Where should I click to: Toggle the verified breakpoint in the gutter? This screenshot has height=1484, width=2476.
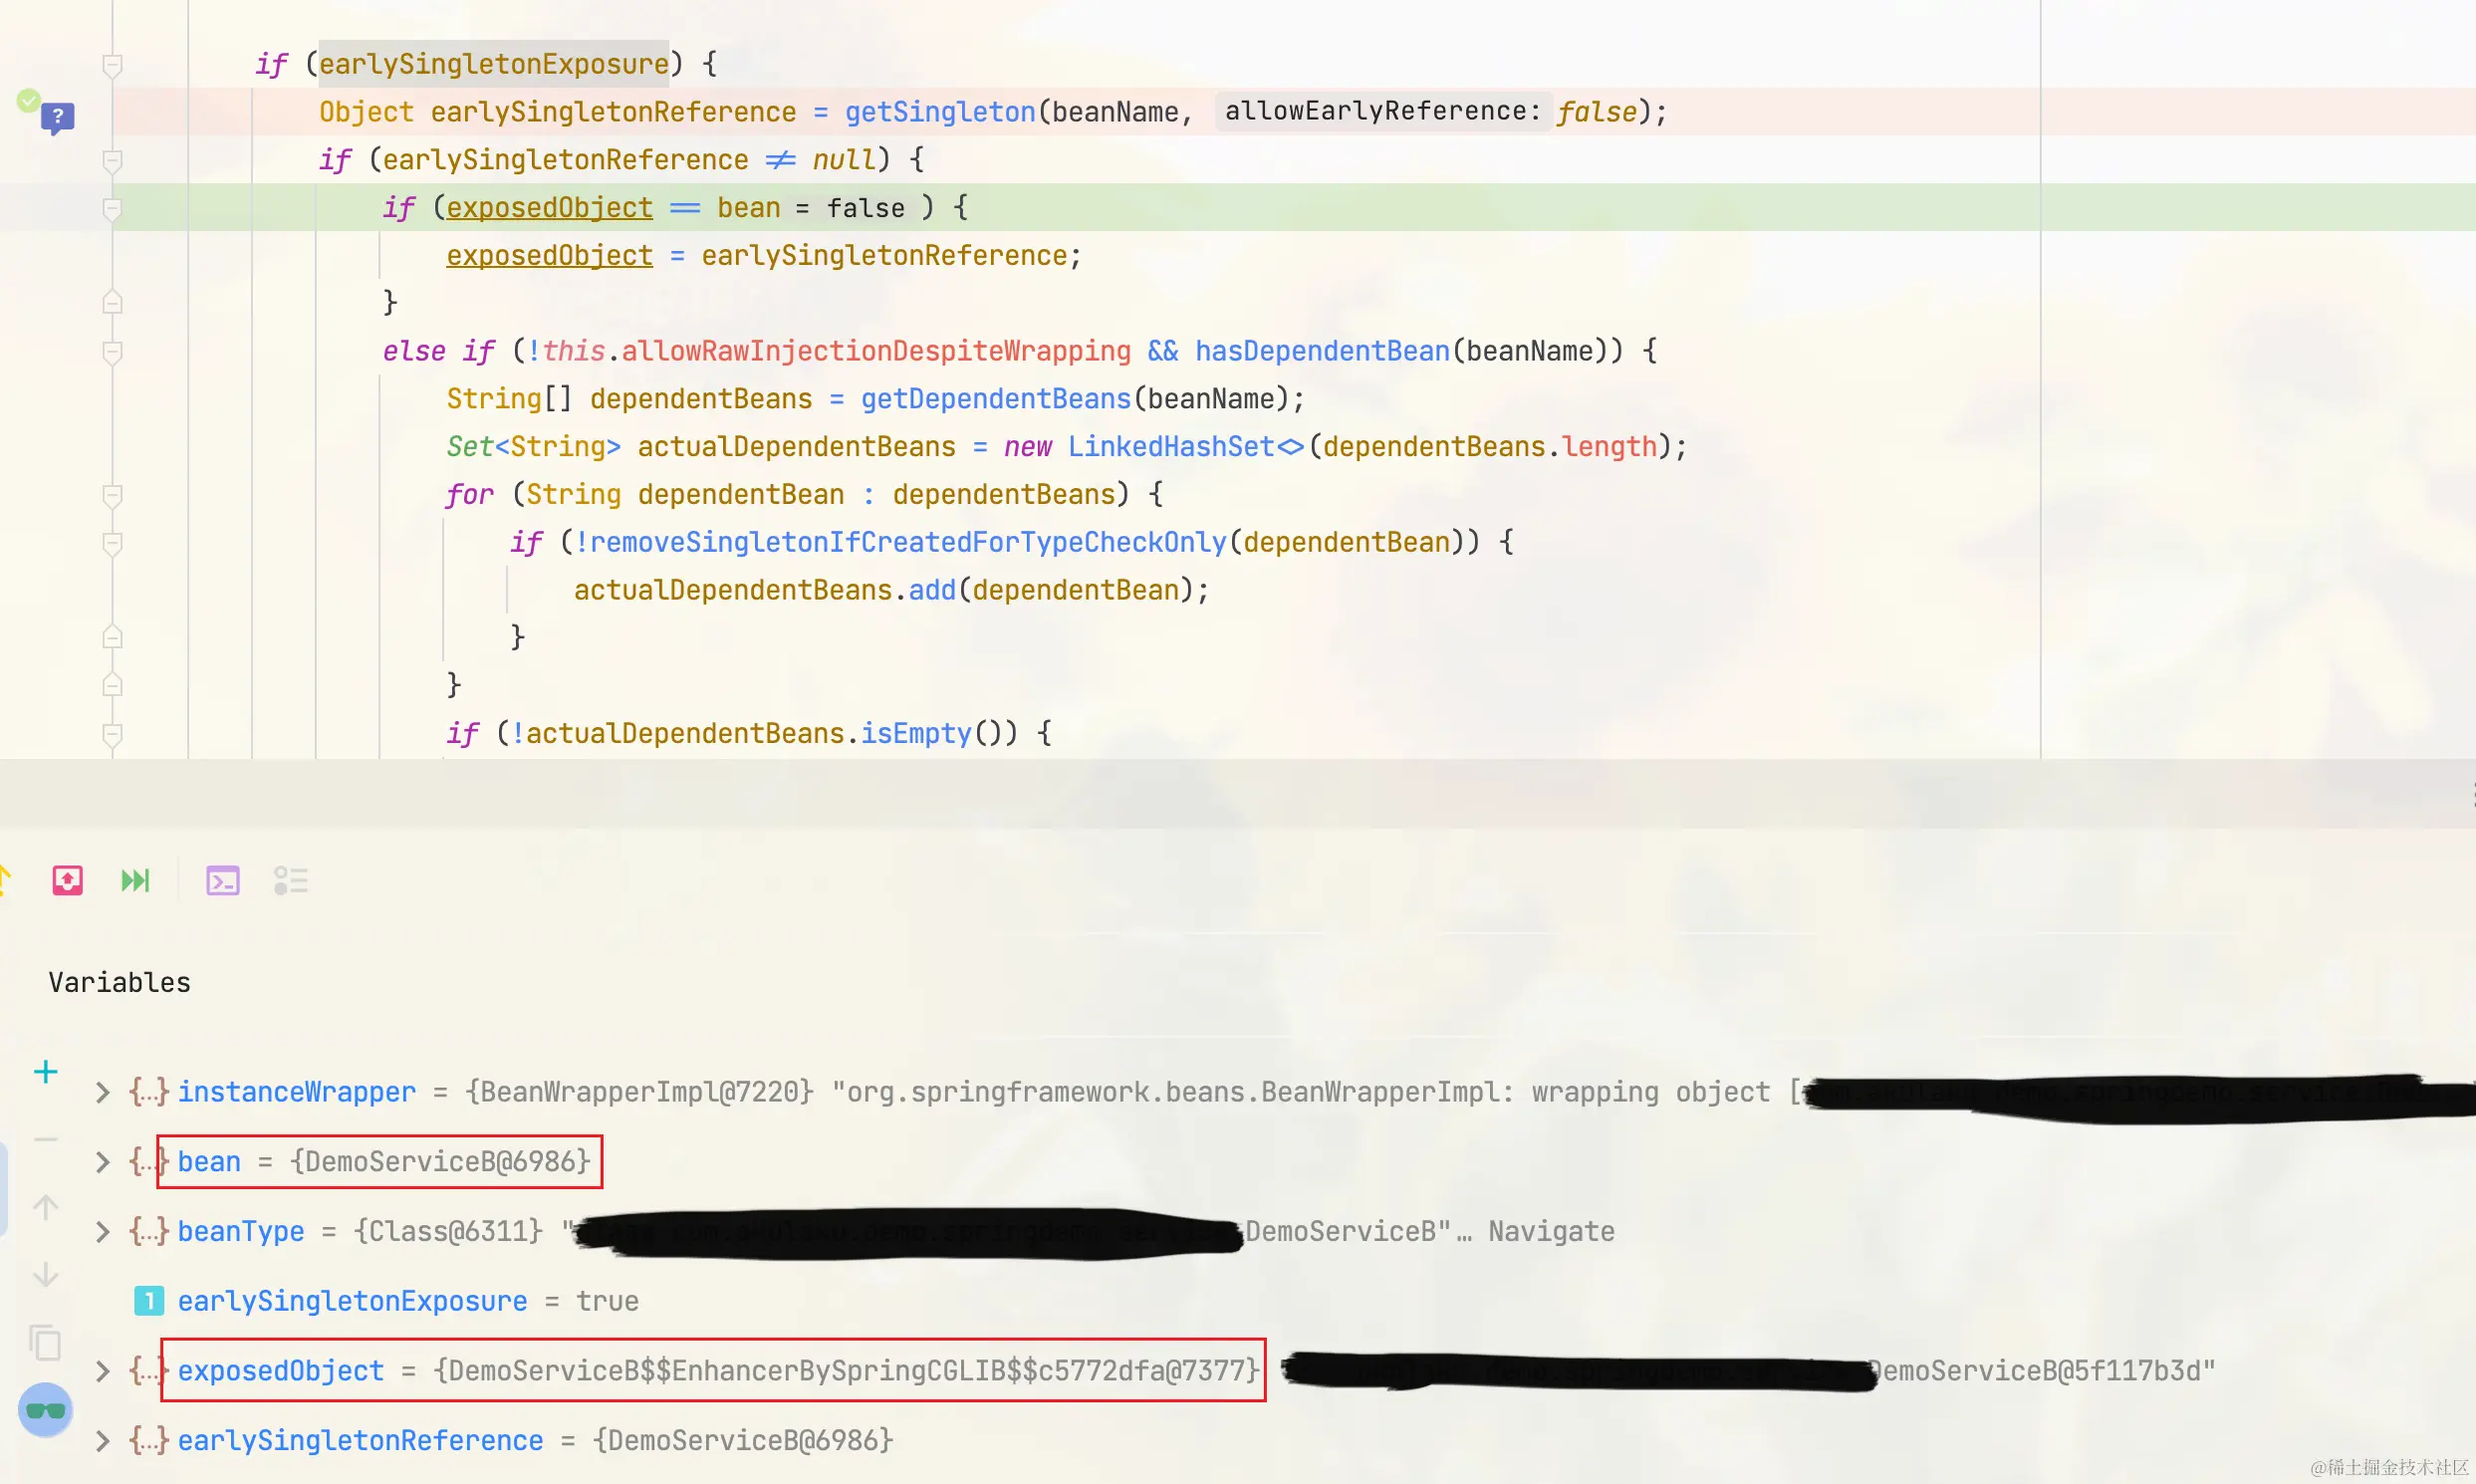(29, 100)
